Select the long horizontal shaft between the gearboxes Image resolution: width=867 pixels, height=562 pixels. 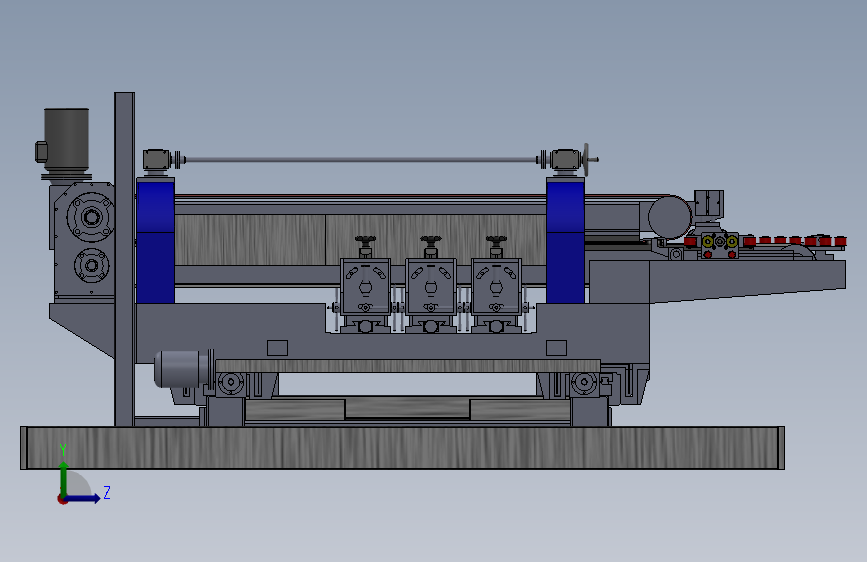[361, 160]
